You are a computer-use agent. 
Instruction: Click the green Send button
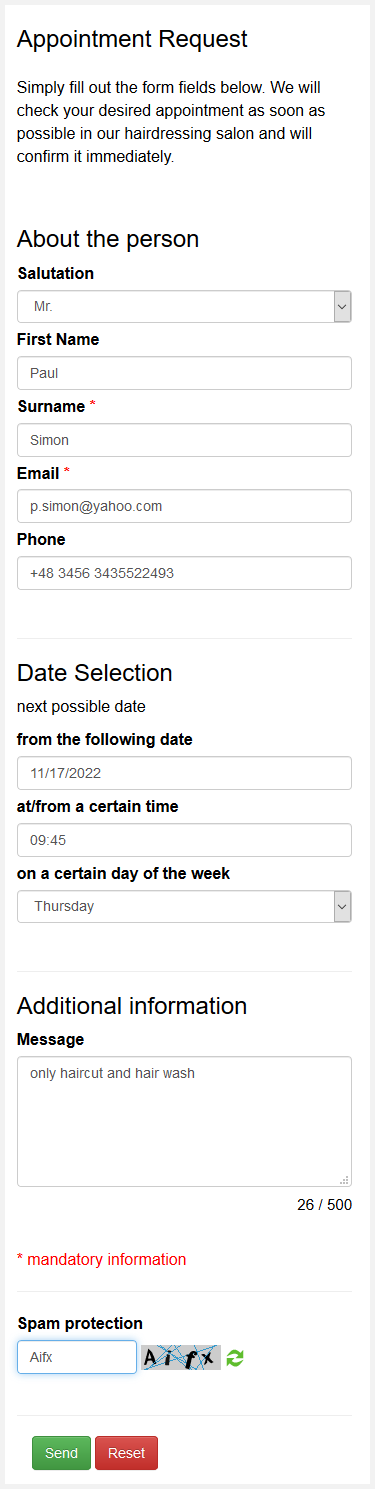click(x=61, y=1453)
